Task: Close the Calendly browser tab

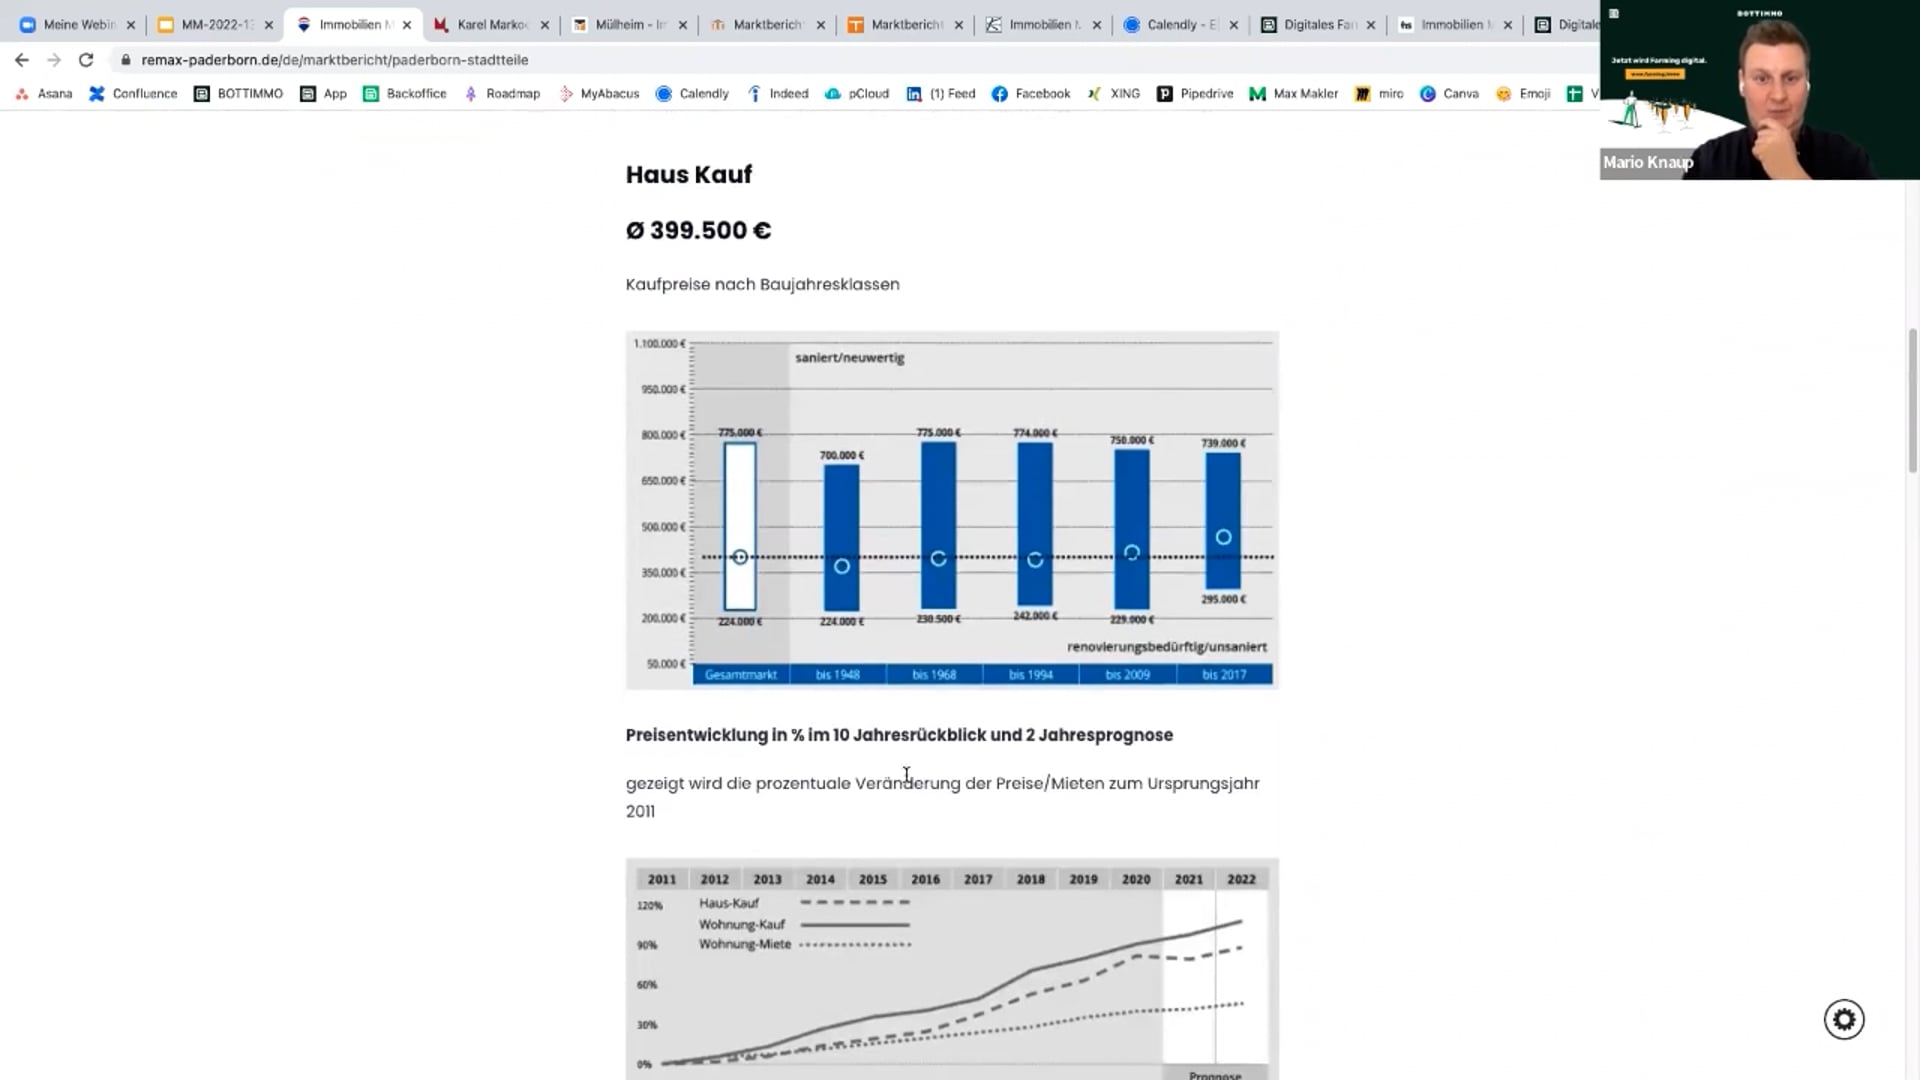Action: pyautogui.click(x=1234, y=25)
